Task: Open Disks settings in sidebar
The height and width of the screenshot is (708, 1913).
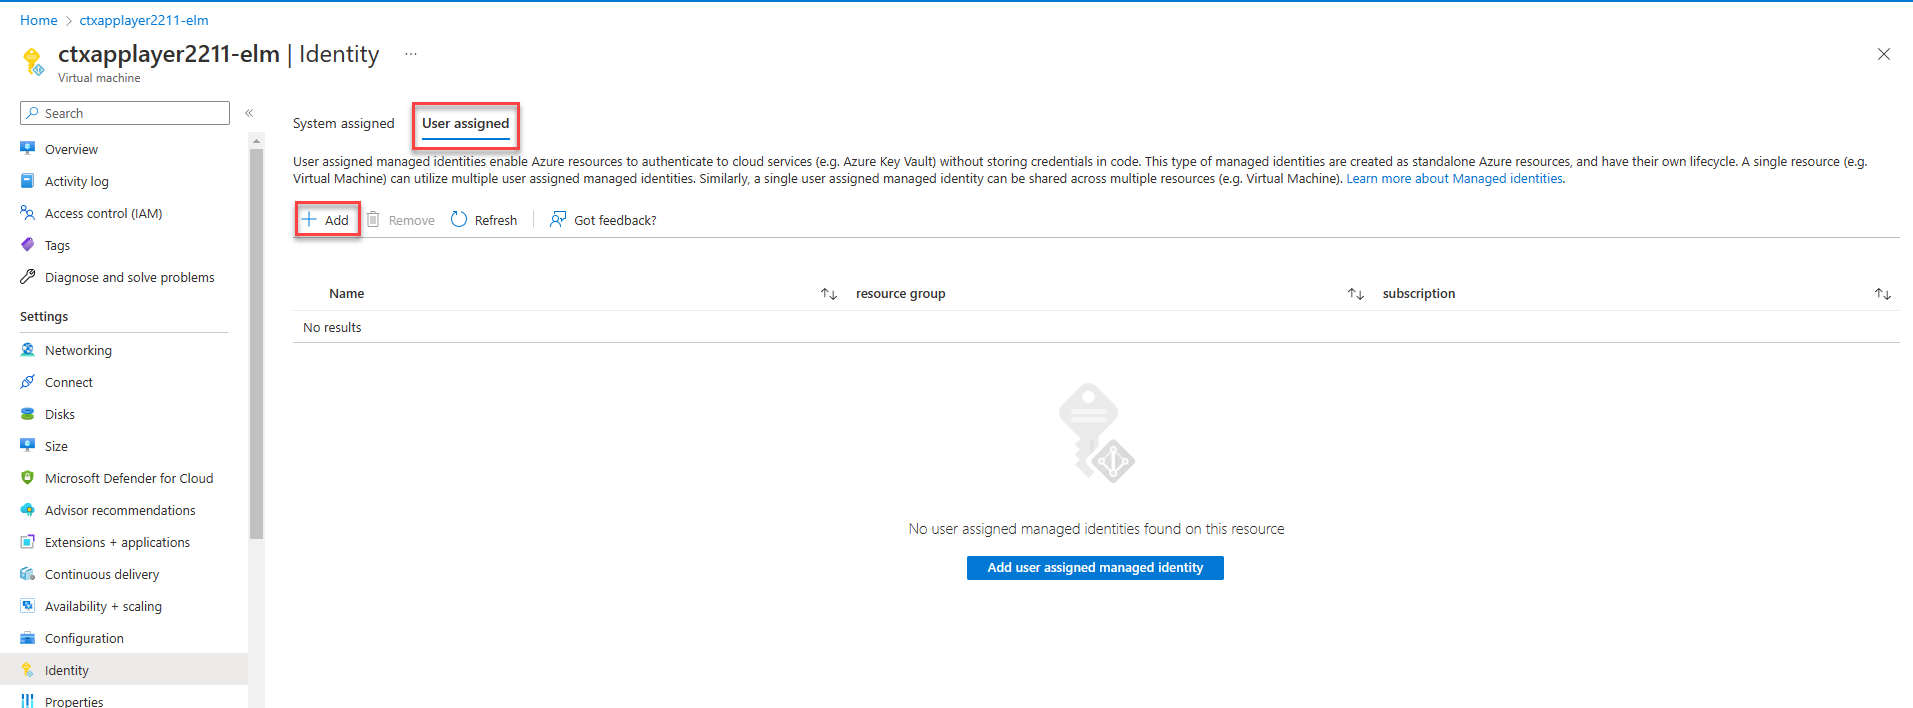Action: click(x=60, y=414)
